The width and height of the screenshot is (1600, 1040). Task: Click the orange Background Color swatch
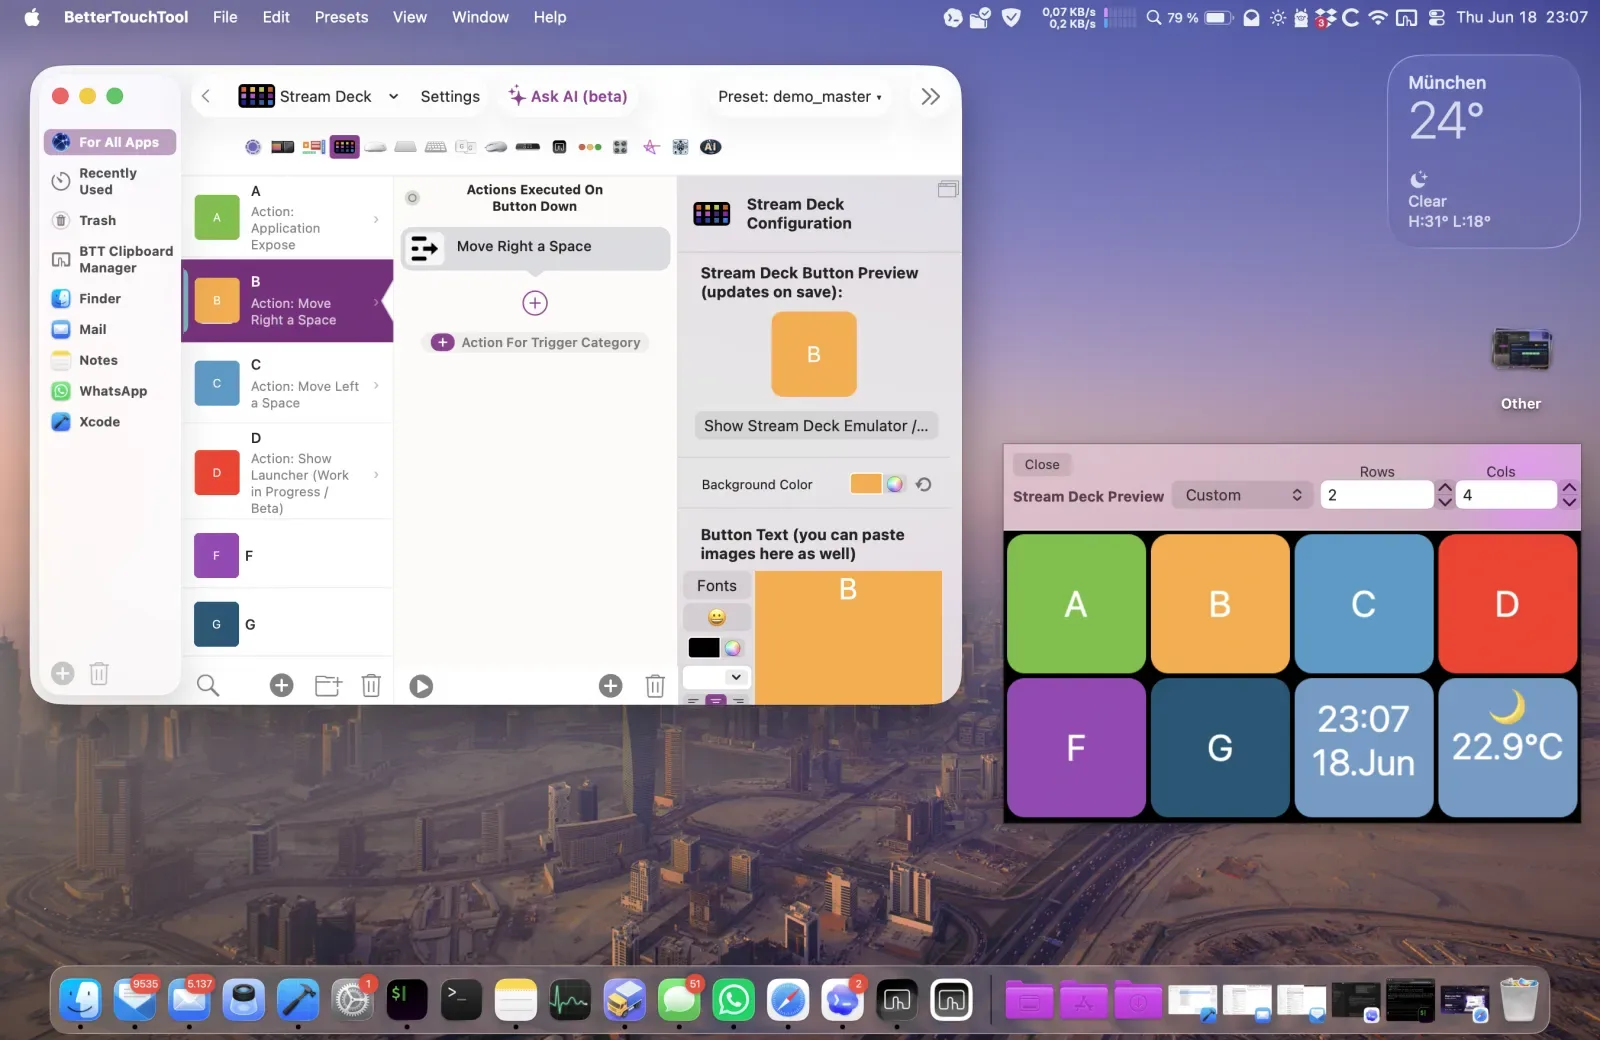866,484
